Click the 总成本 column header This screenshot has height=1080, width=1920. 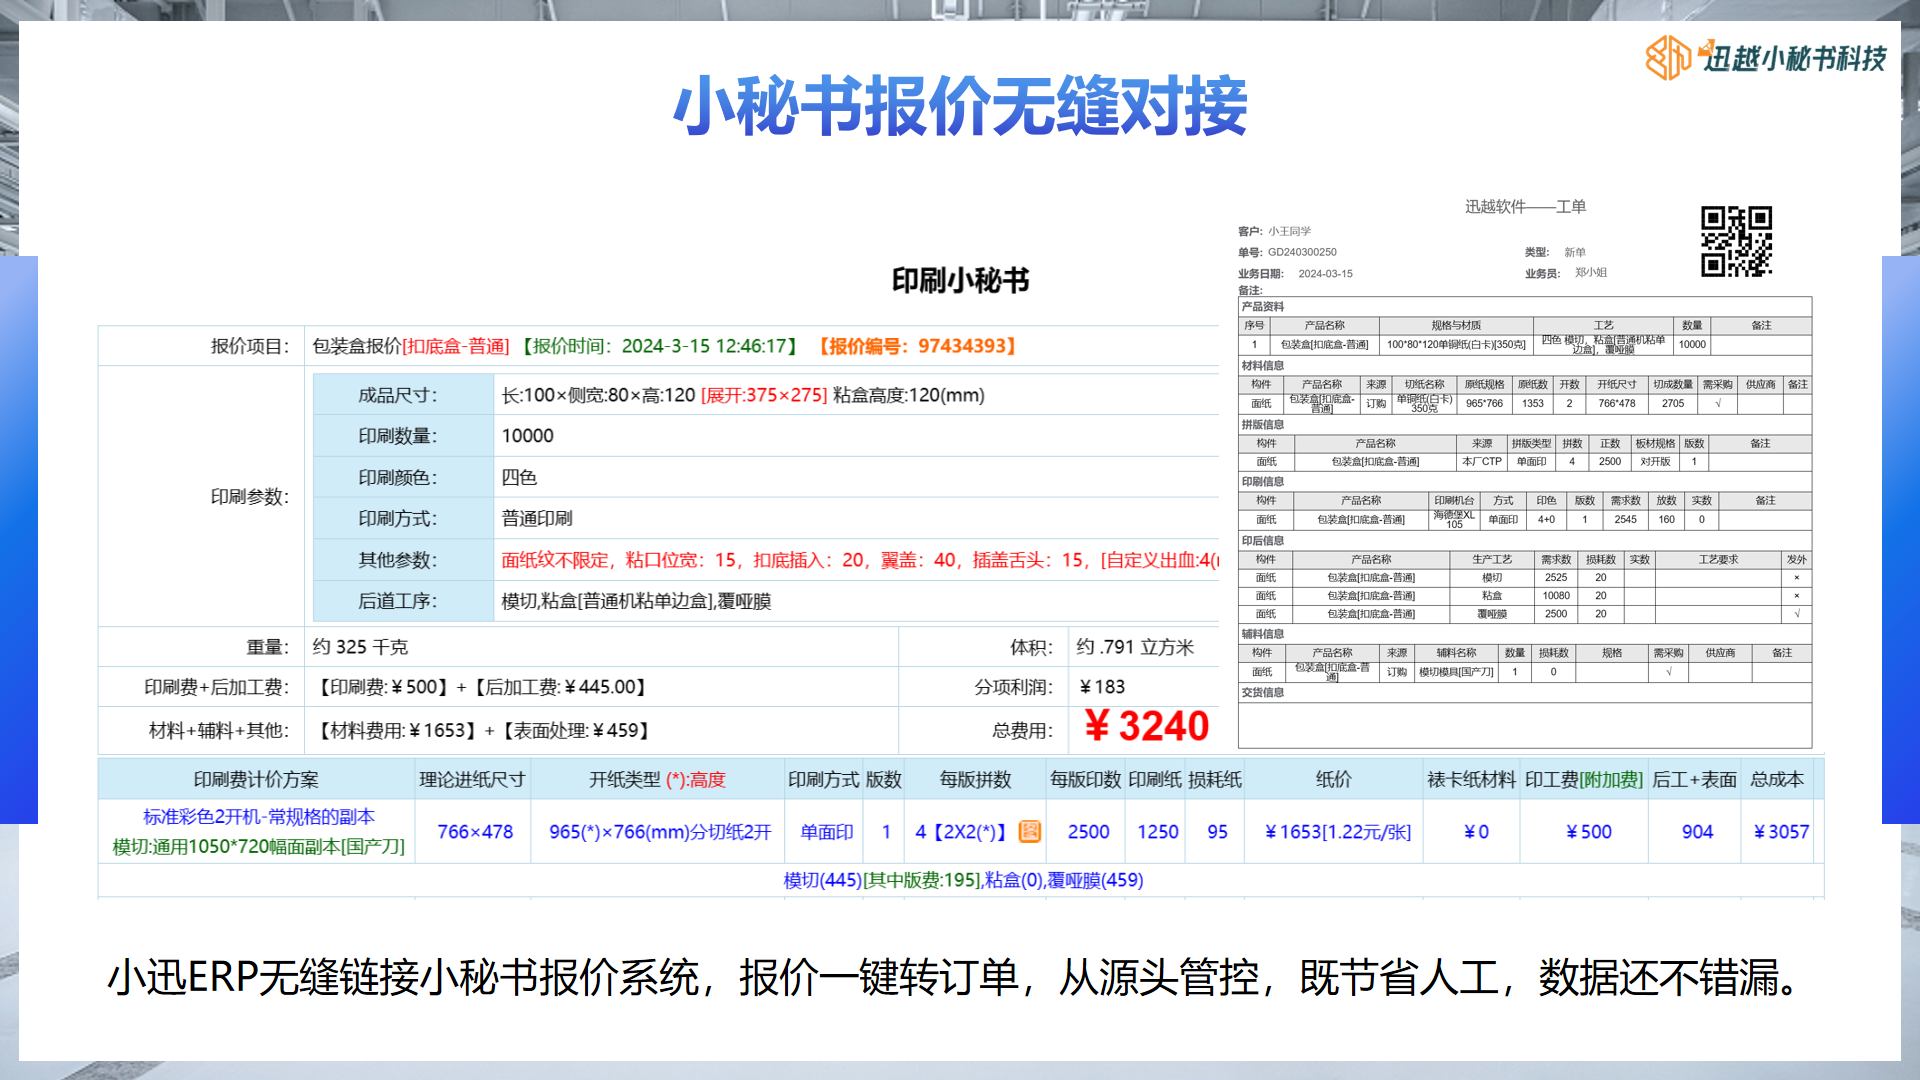point(1777,779)
